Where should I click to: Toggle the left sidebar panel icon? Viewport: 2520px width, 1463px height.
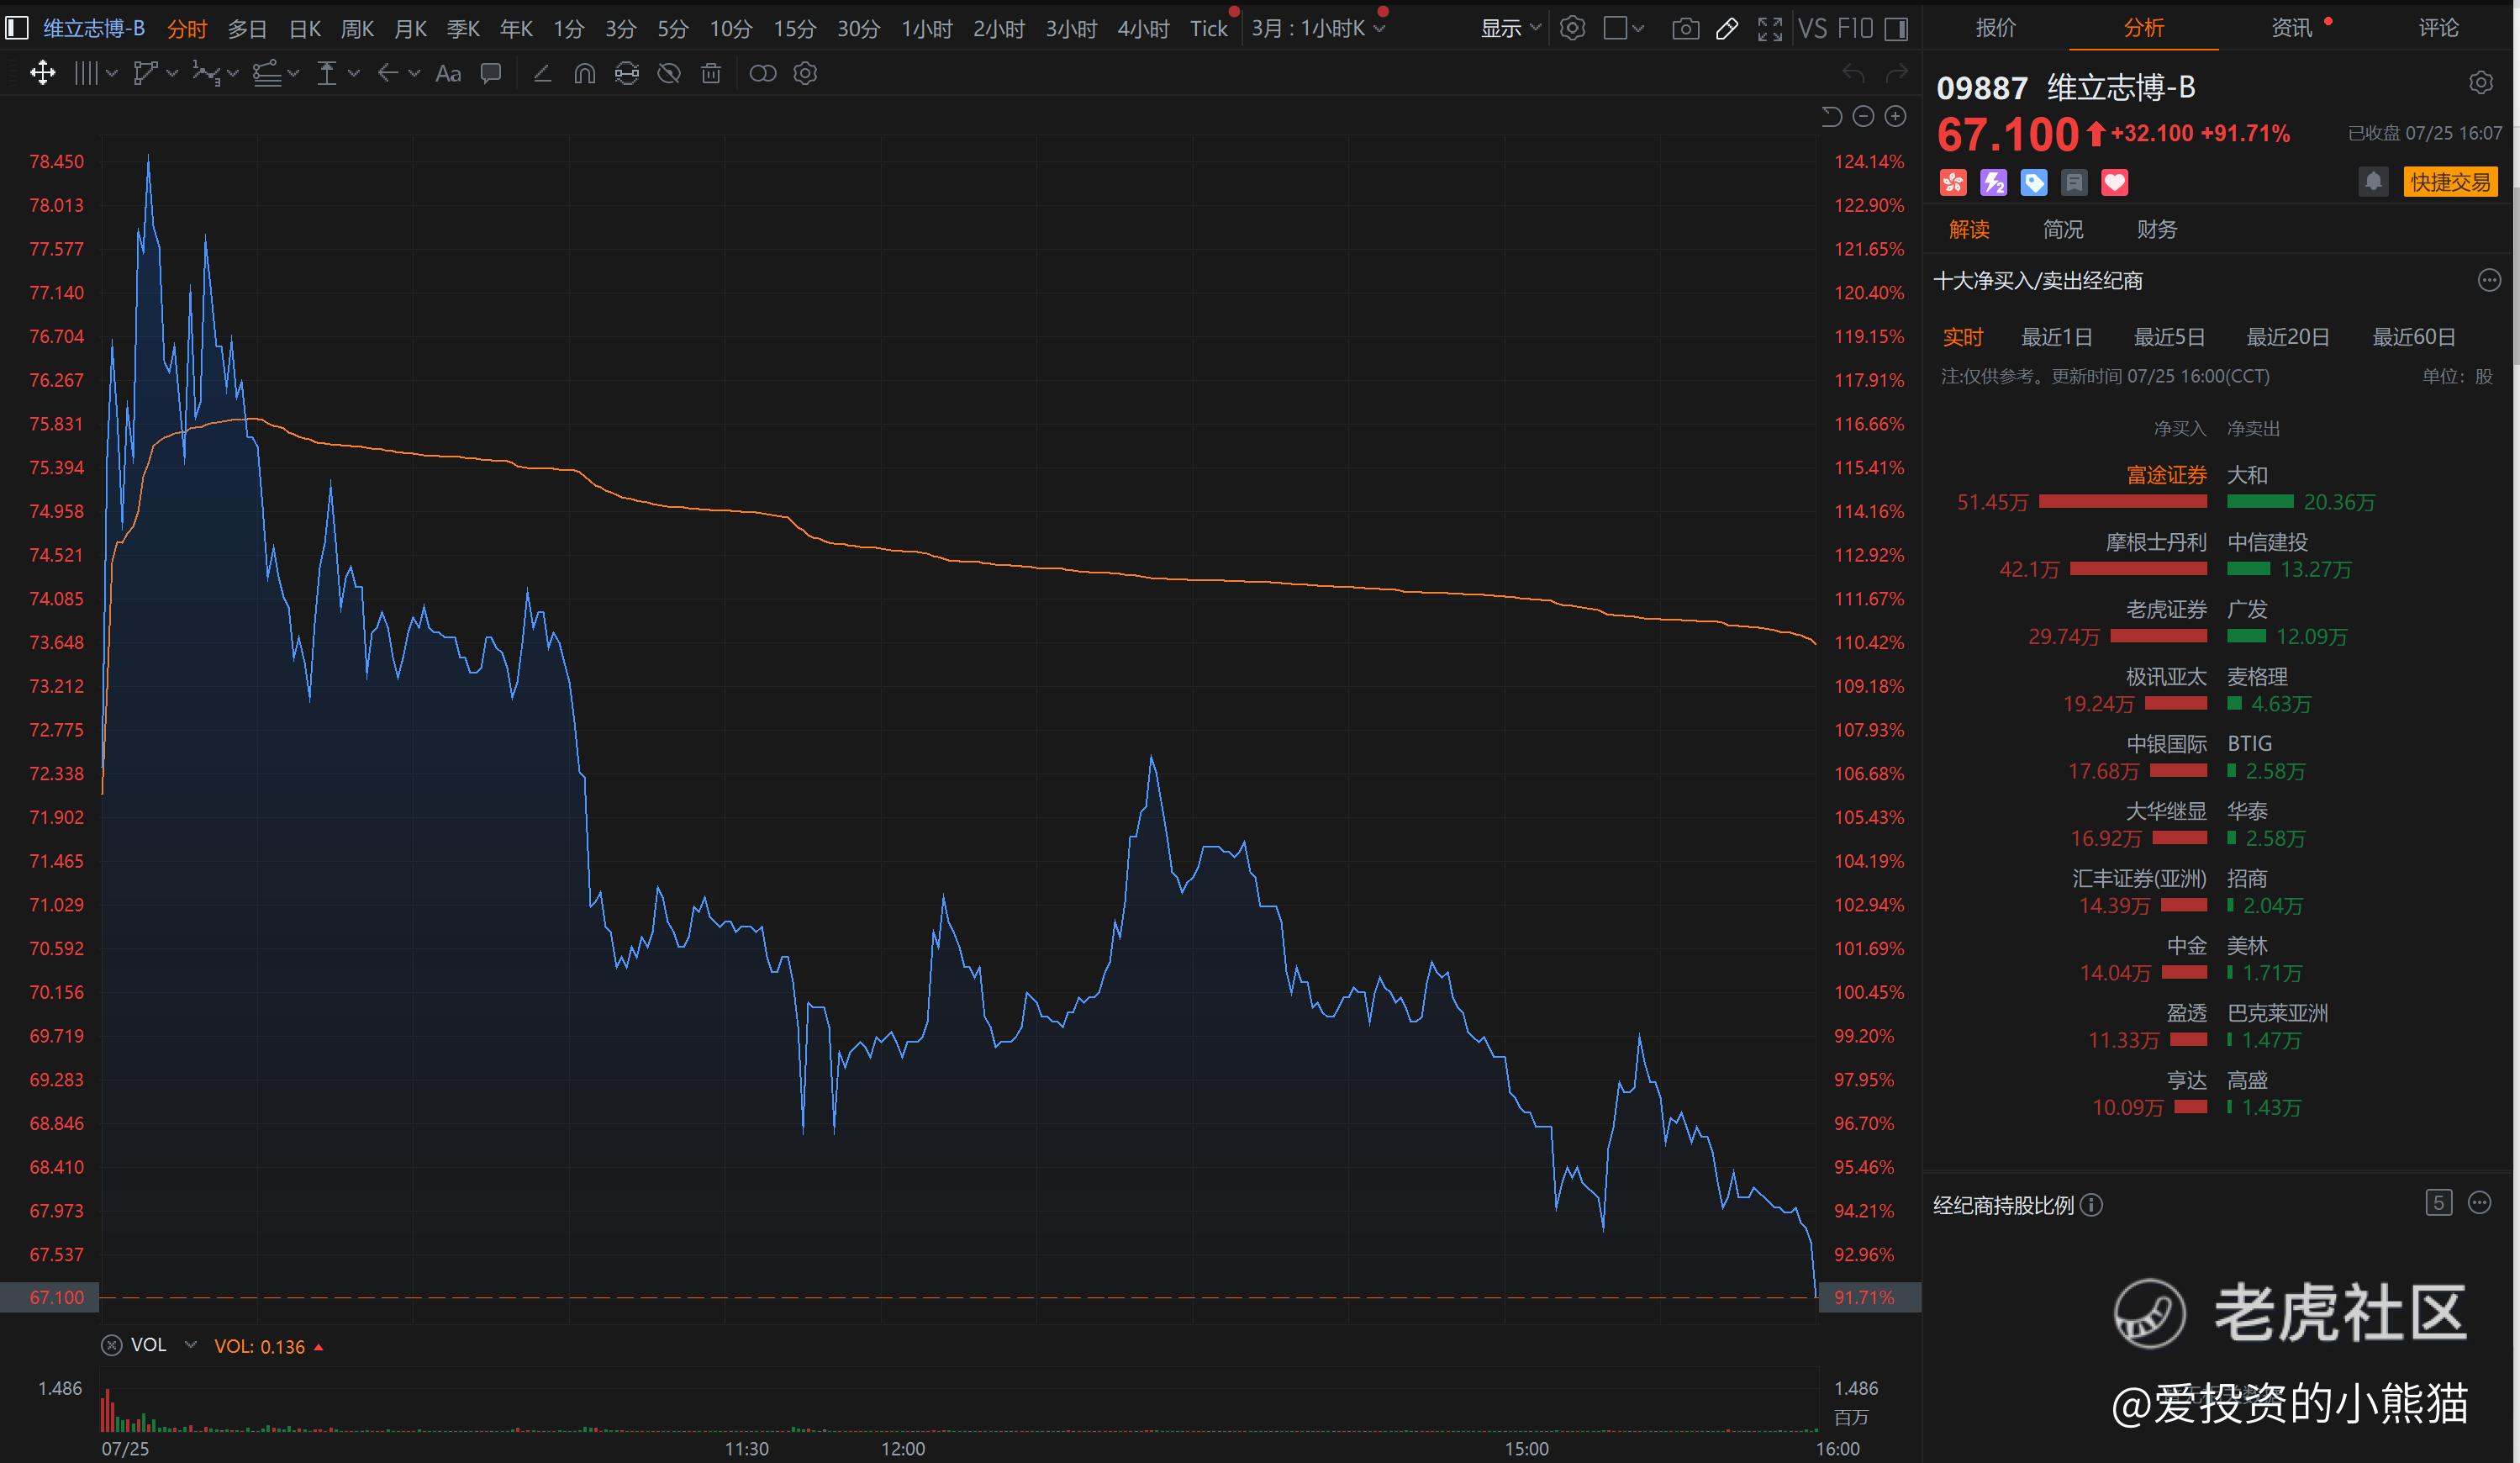[16, 28]
